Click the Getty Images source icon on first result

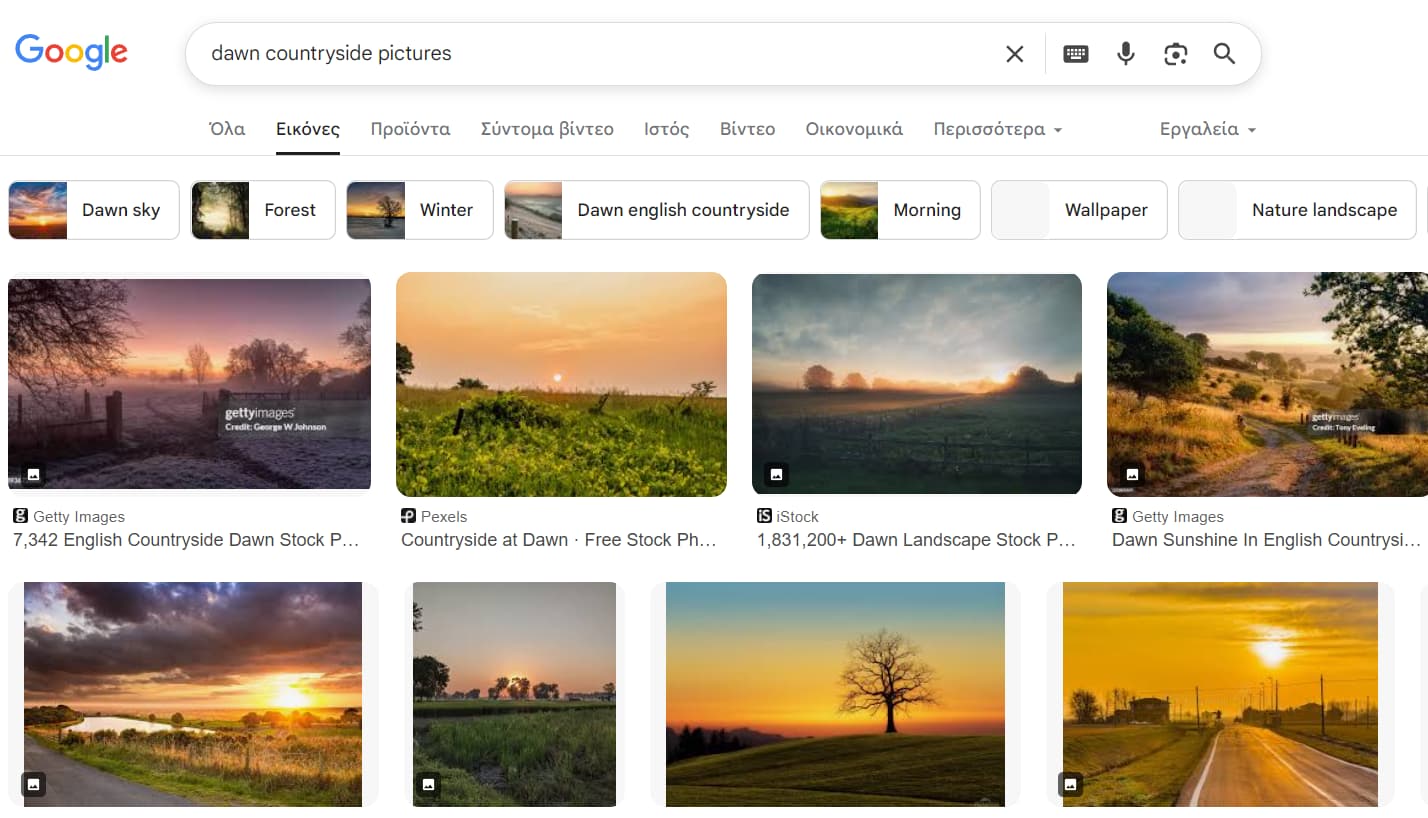coord(20,516)
